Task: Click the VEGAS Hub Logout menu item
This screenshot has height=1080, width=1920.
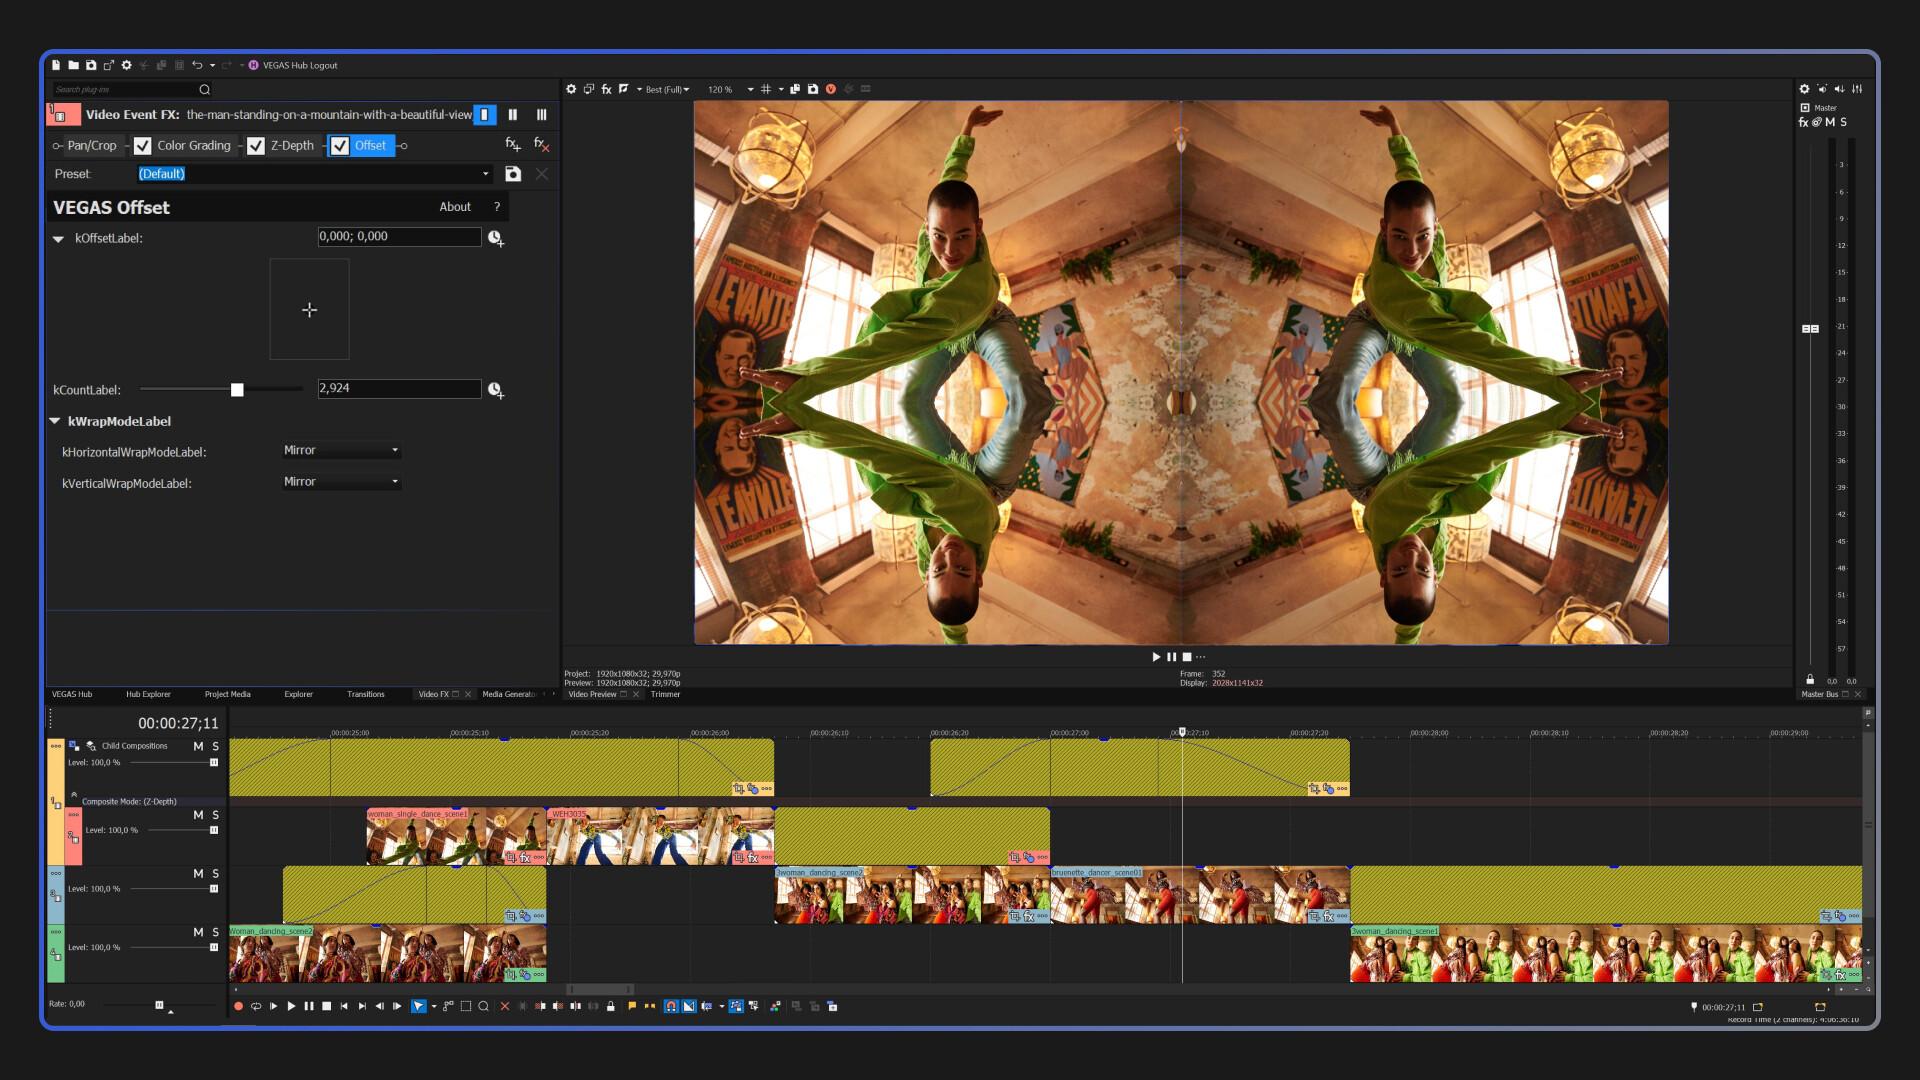Action: point(300,65)
